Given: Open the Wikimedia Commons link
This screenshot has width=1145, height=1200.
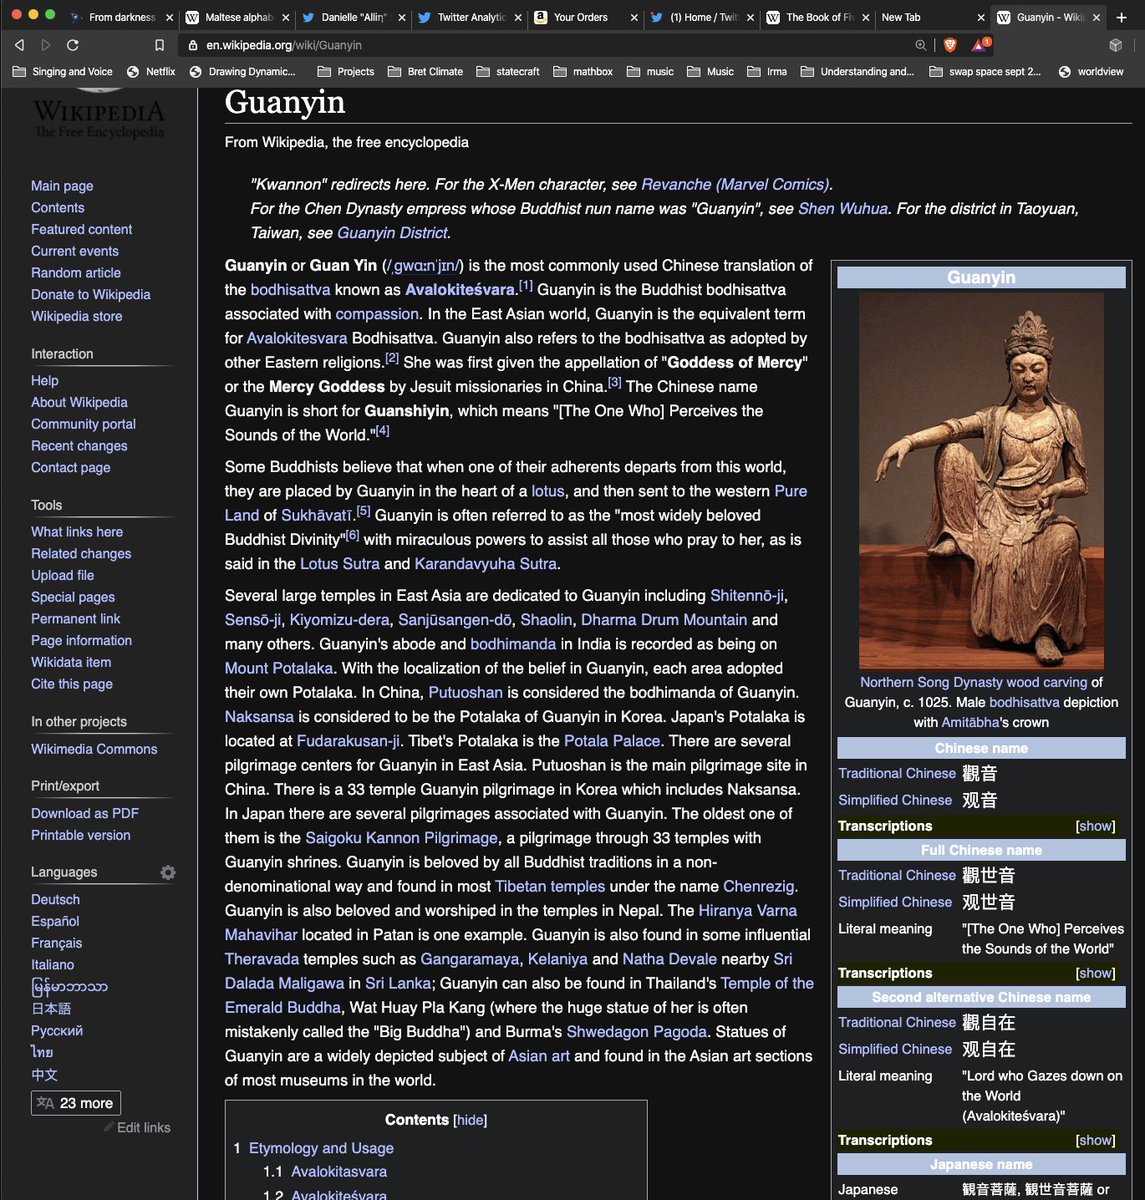Looking at the screenshot, I should pyautogui.click(x=94, y=749).
